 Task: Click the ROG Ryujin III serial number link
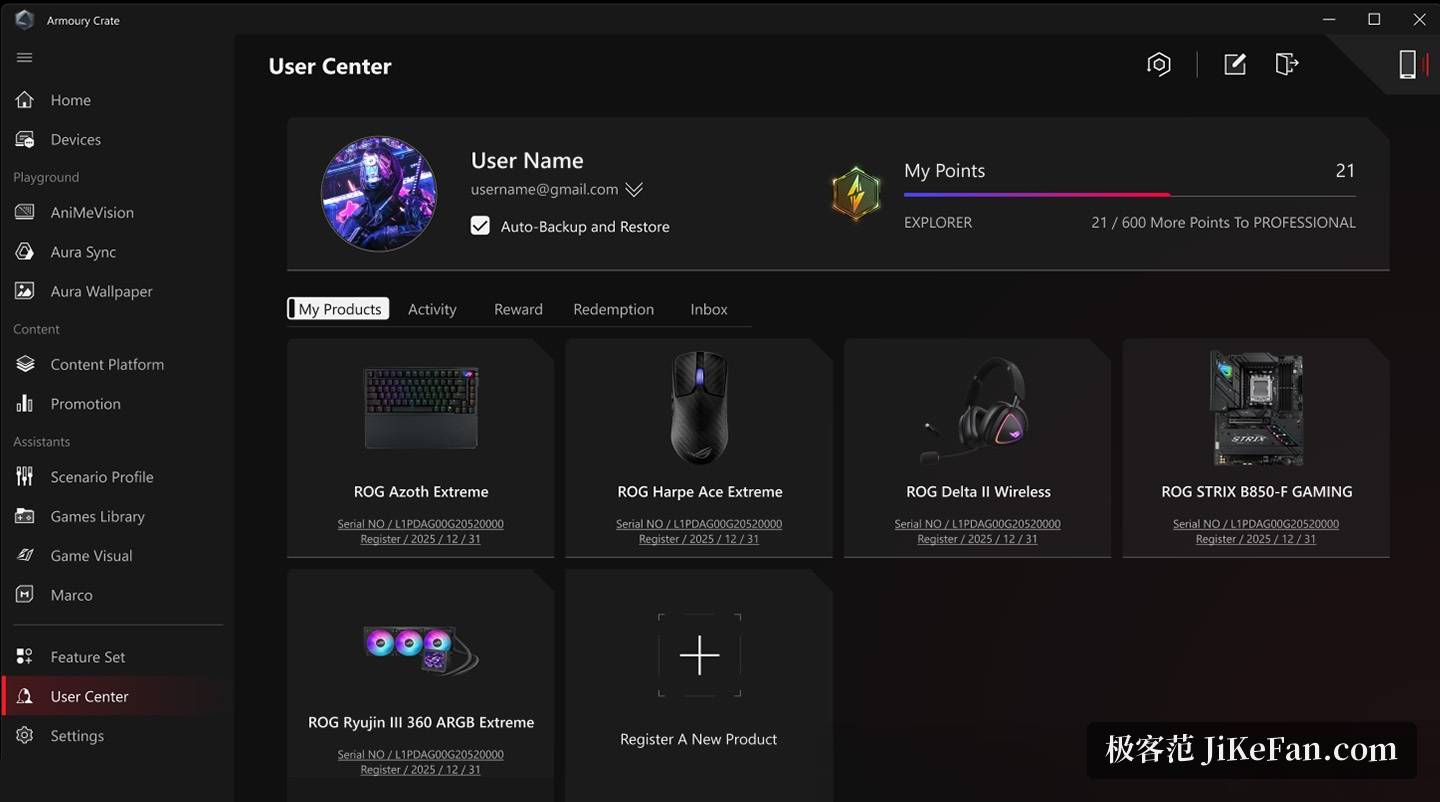pyautogui.click(x=421, y=755)
